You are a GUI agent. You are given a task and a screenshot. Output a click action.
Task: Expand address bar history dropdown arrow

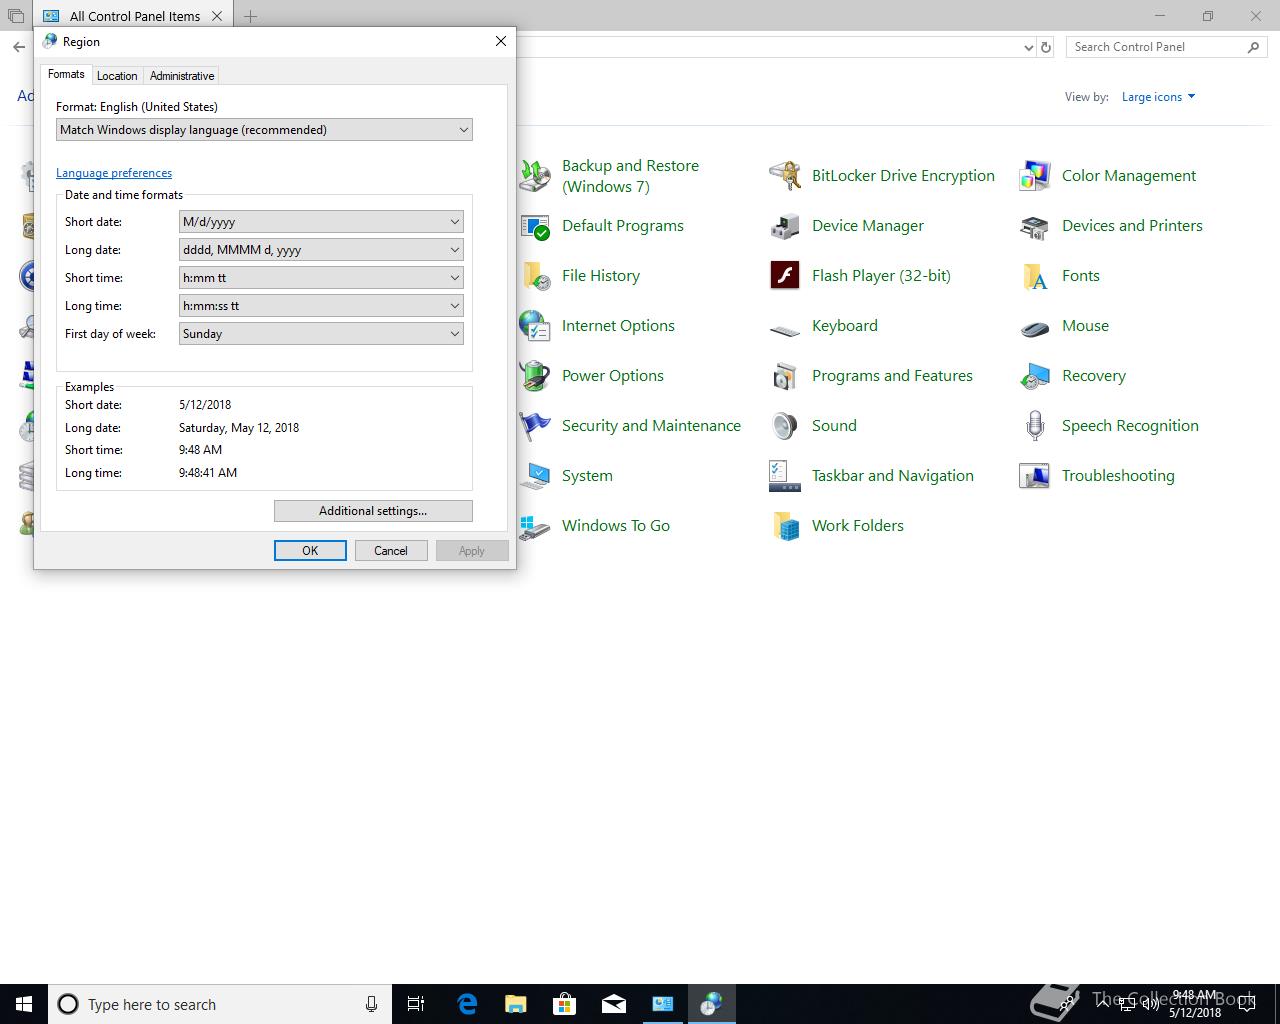tap(1029, 47)
